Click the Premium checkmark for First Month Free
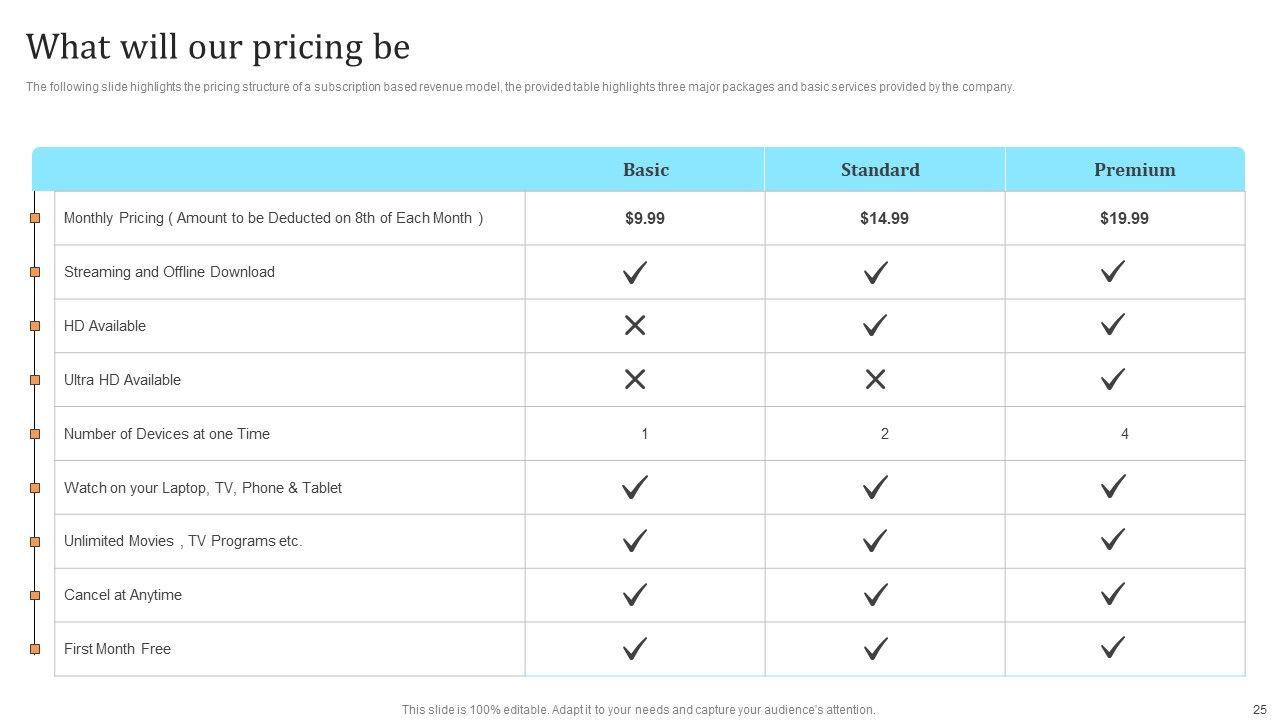Viewport: 1280px width, 720px height. pos(1113,648)
